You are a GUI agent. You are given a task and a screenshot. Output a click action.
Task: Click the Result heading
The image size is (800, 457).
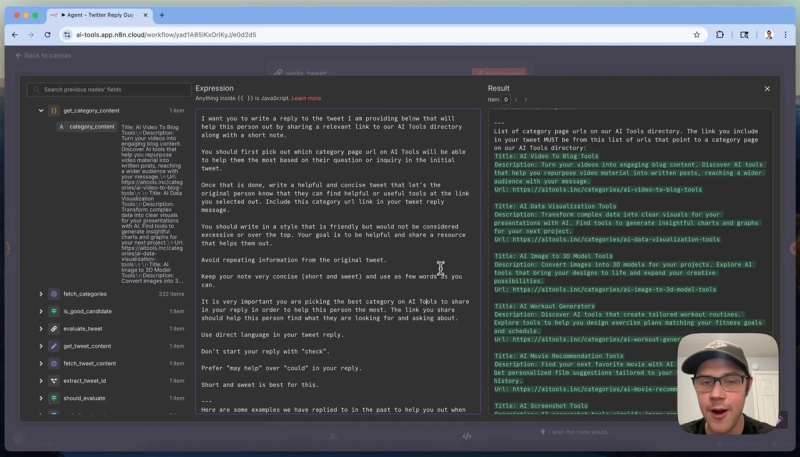click(x=498, y=88)
